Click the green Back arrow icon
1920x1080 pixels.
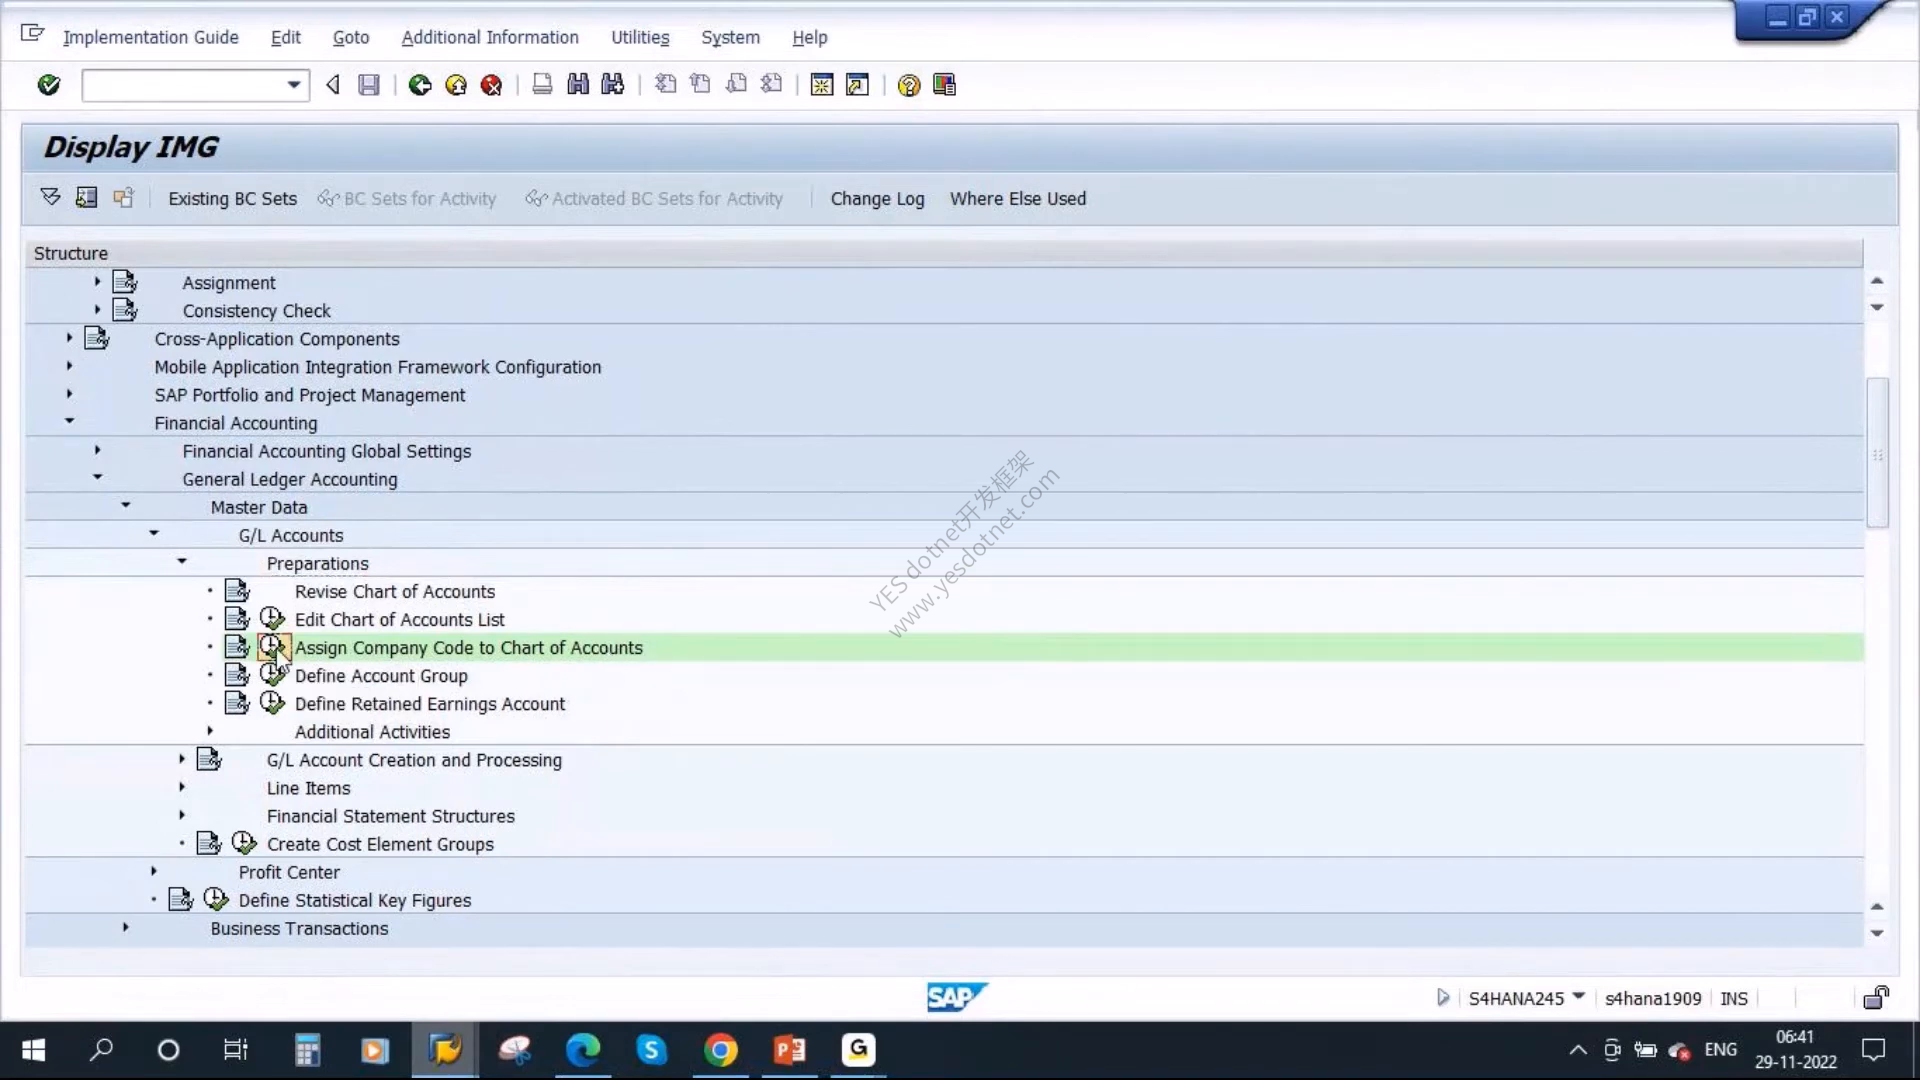[x=420, y=85]
